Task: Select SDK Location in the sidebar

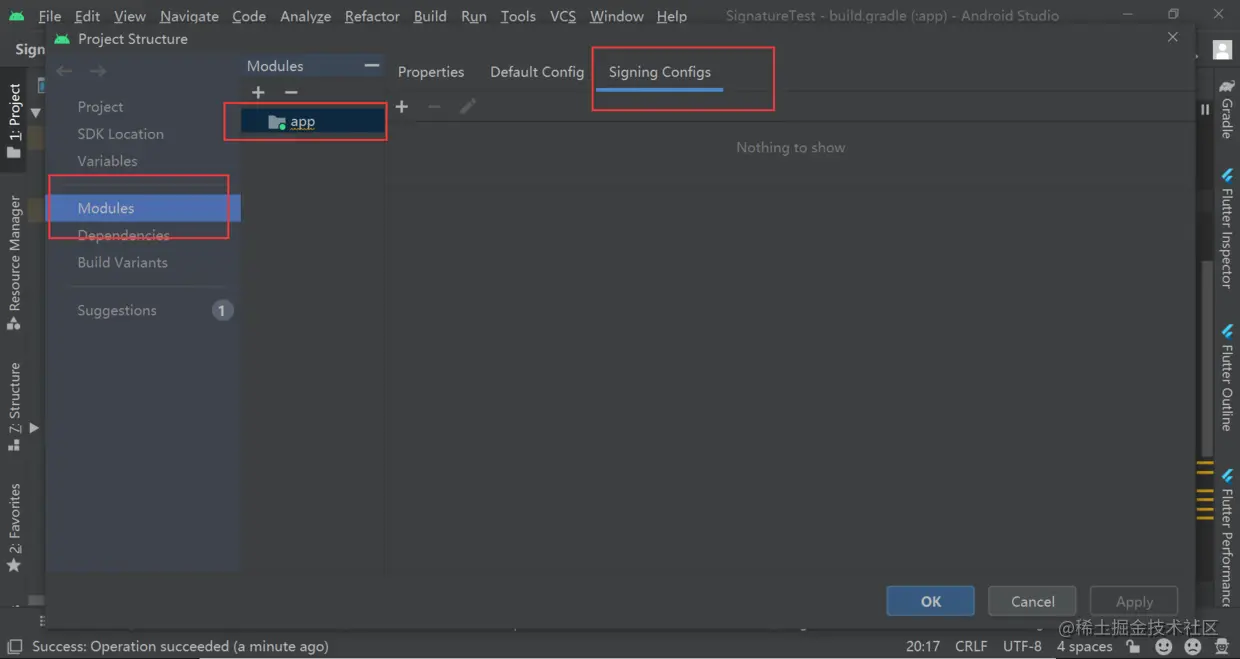Action: (120, 134)
